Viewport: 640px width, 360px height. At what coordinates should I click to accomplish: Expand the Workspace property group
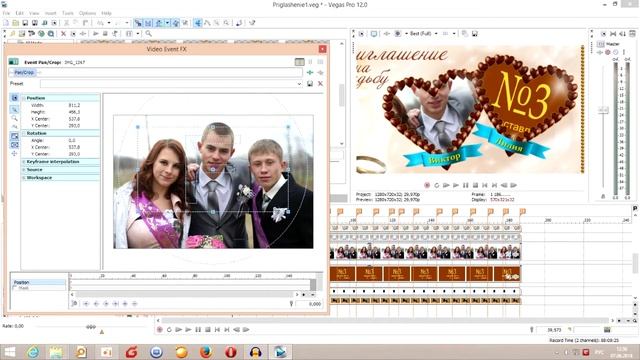(x=24, y=178)
